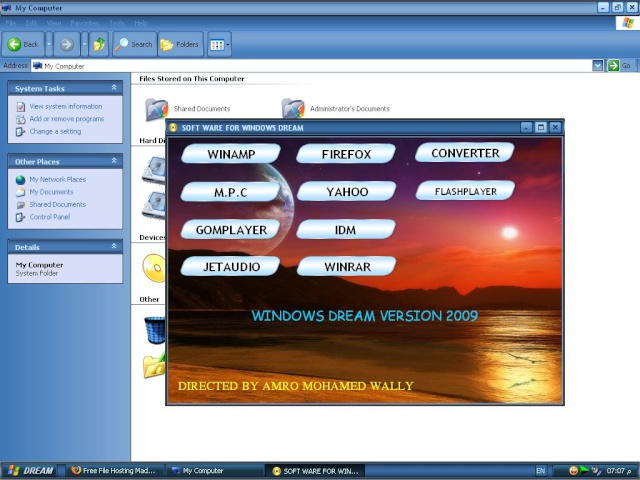Select the yellow CD drive icon
The image size is (640, 480).
tap(154, 268)
